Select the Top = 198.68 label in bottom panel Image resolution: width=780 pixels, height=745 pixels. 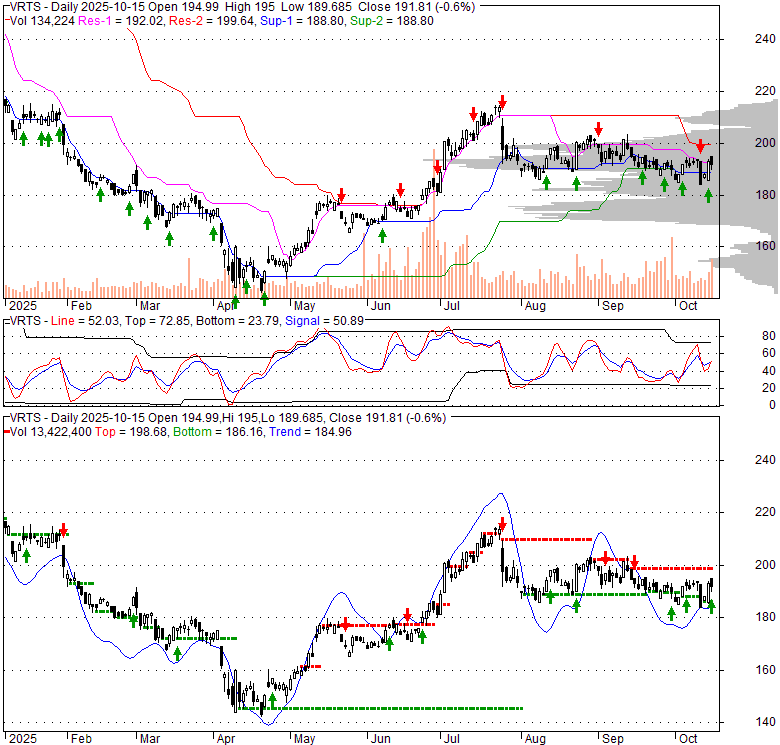(x=131, y=432)
